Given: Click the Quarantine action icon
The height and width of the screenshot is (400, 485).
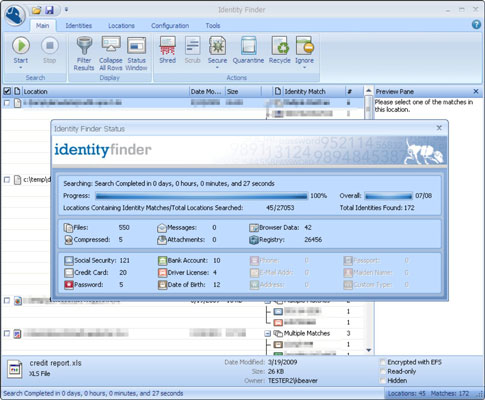Looking at the screenshot, I should point(249,46).
